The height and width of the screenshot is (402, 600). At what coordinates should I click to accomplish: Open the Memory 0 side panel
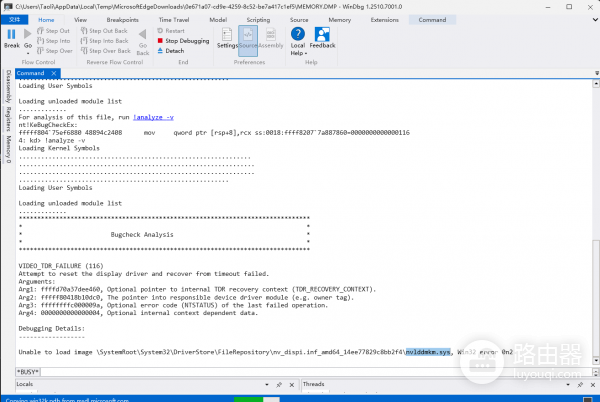pyautogui.click(x=8, y=149)
